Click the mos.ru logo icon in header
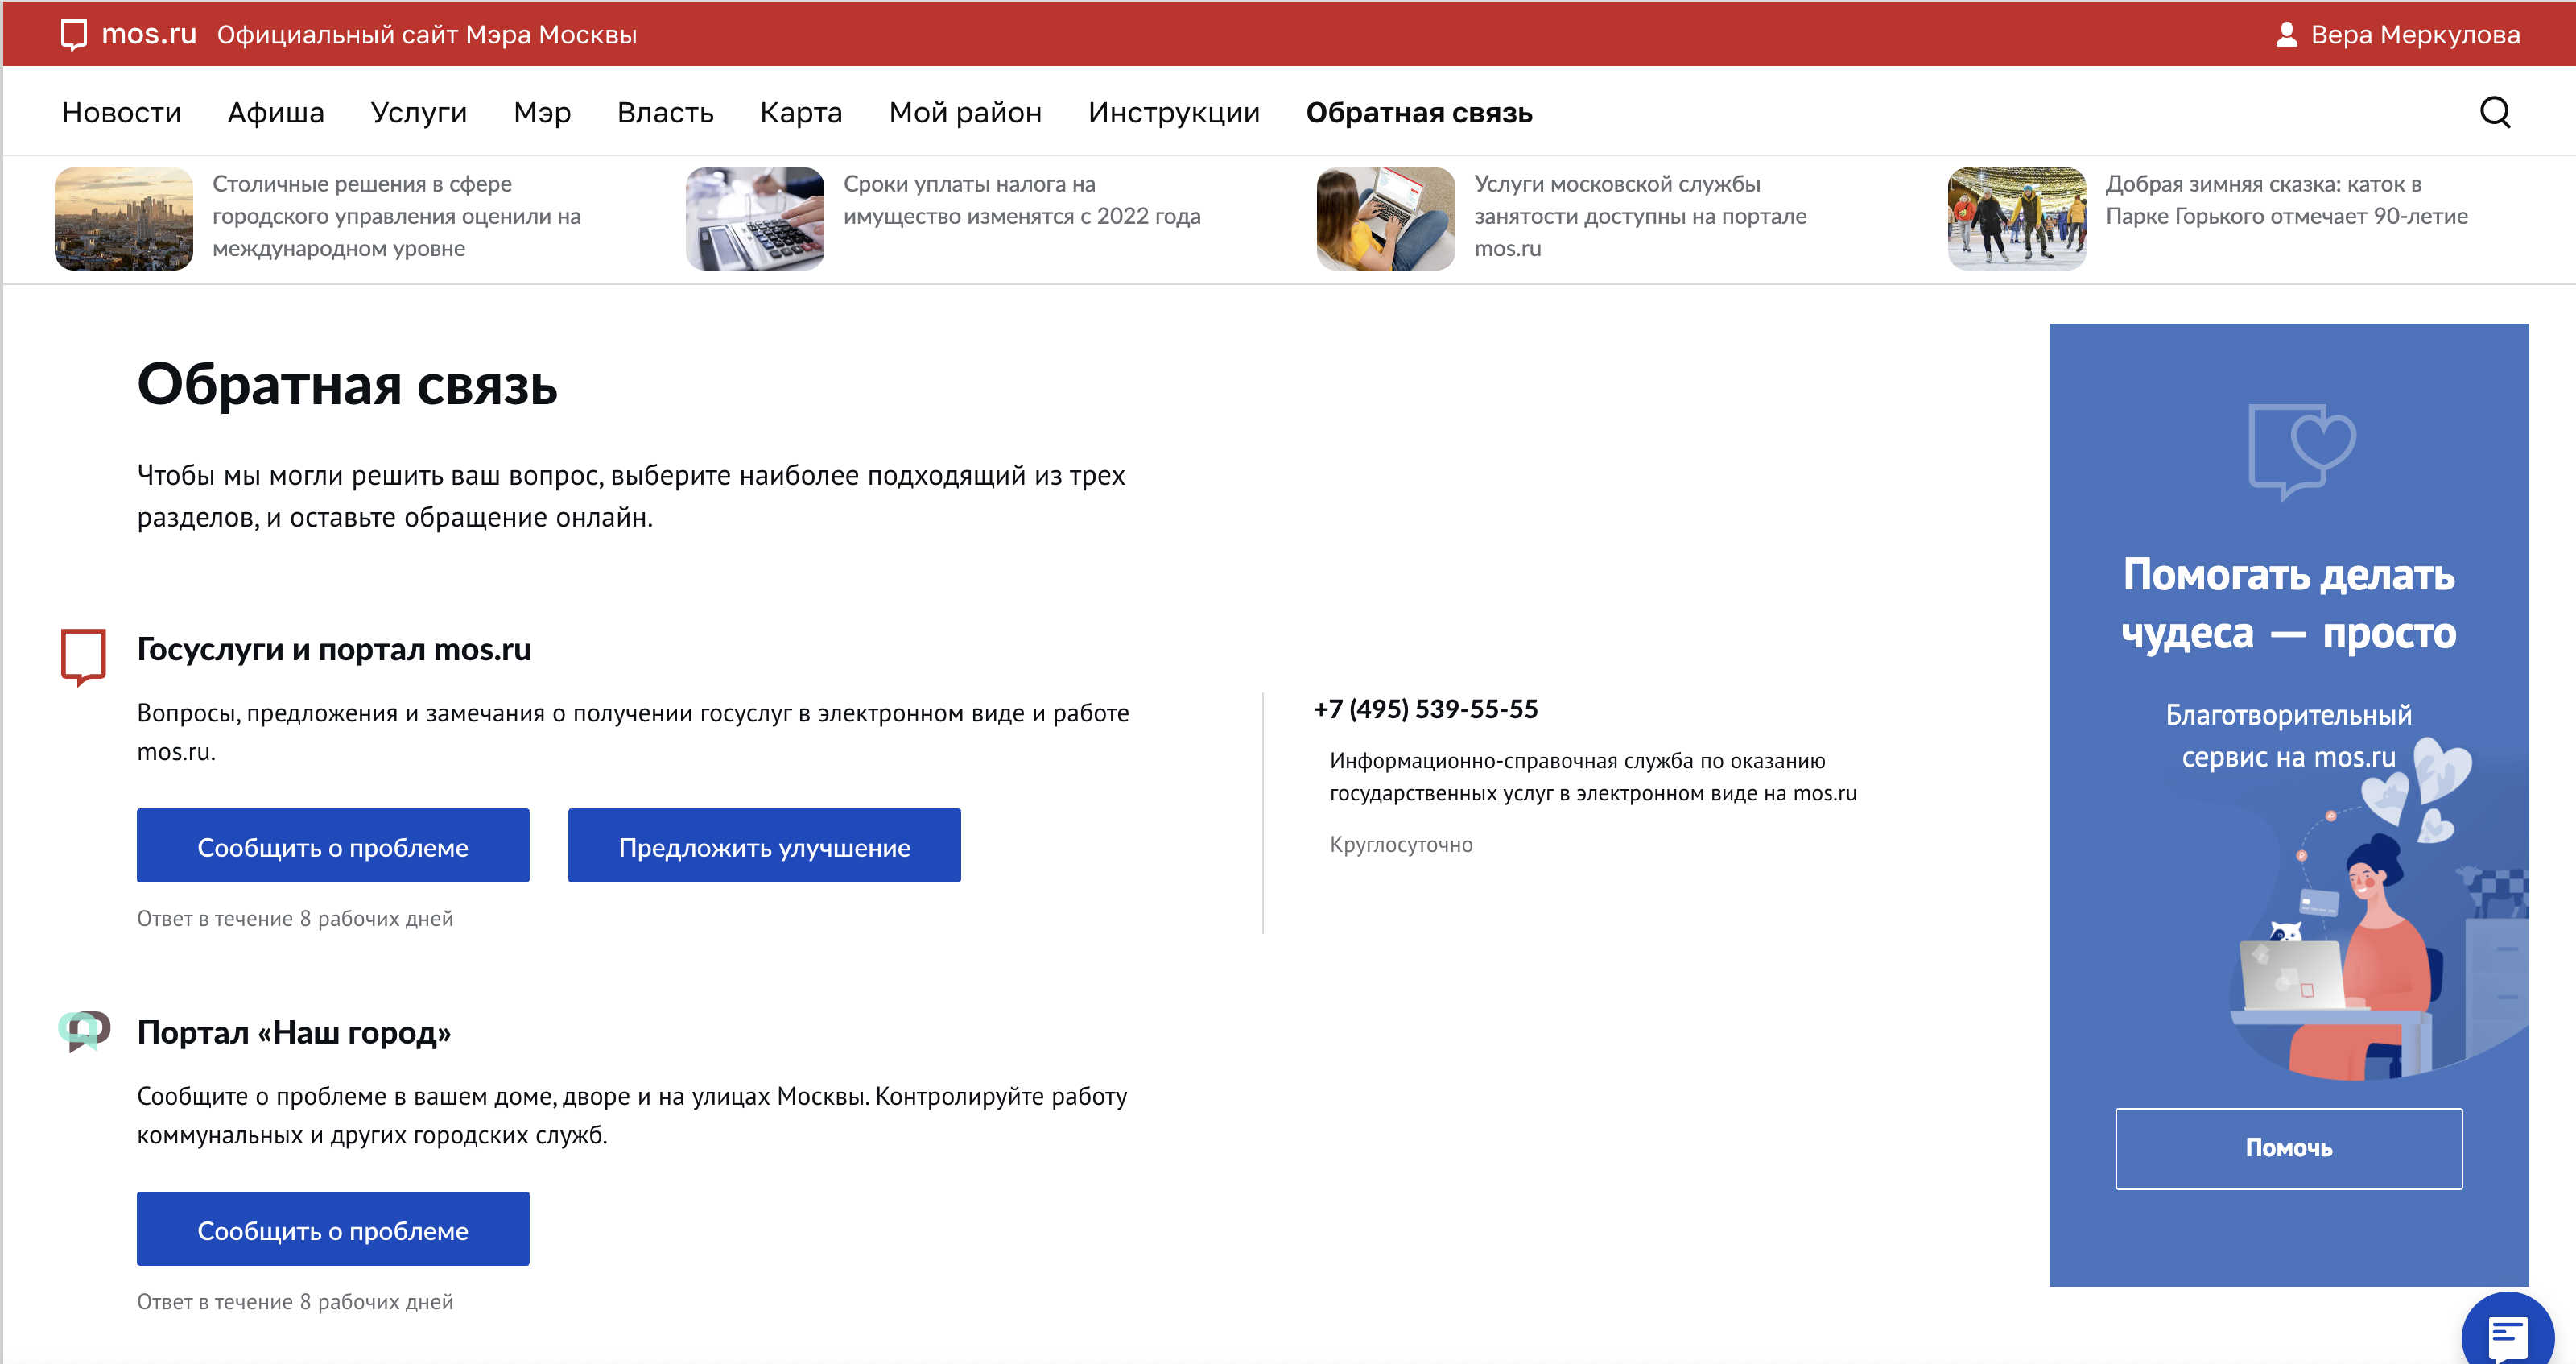Viewport: 2576px width, 1364px height. 74,35
